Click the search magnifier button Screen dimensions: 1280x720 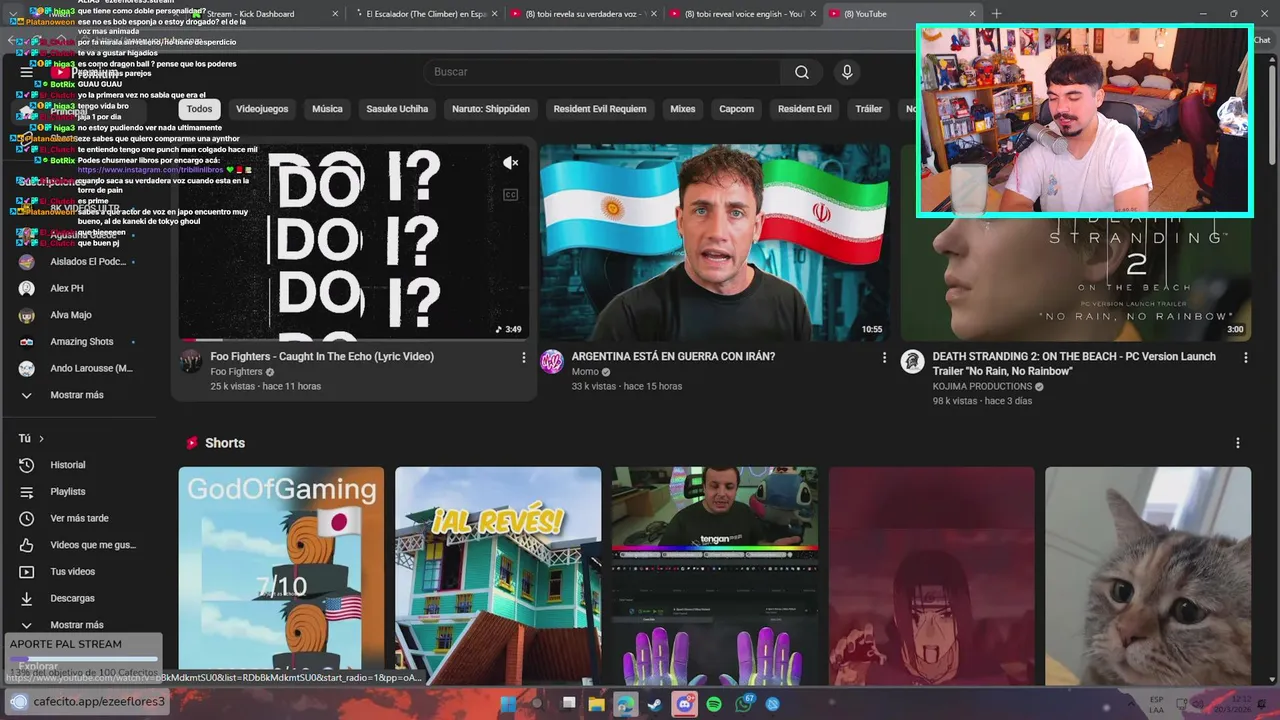(801, 72)
